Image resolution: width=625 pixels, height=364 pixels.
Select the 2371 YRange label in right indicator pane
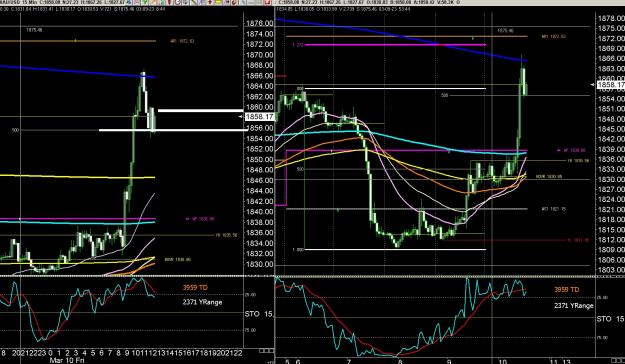(574, 305)
